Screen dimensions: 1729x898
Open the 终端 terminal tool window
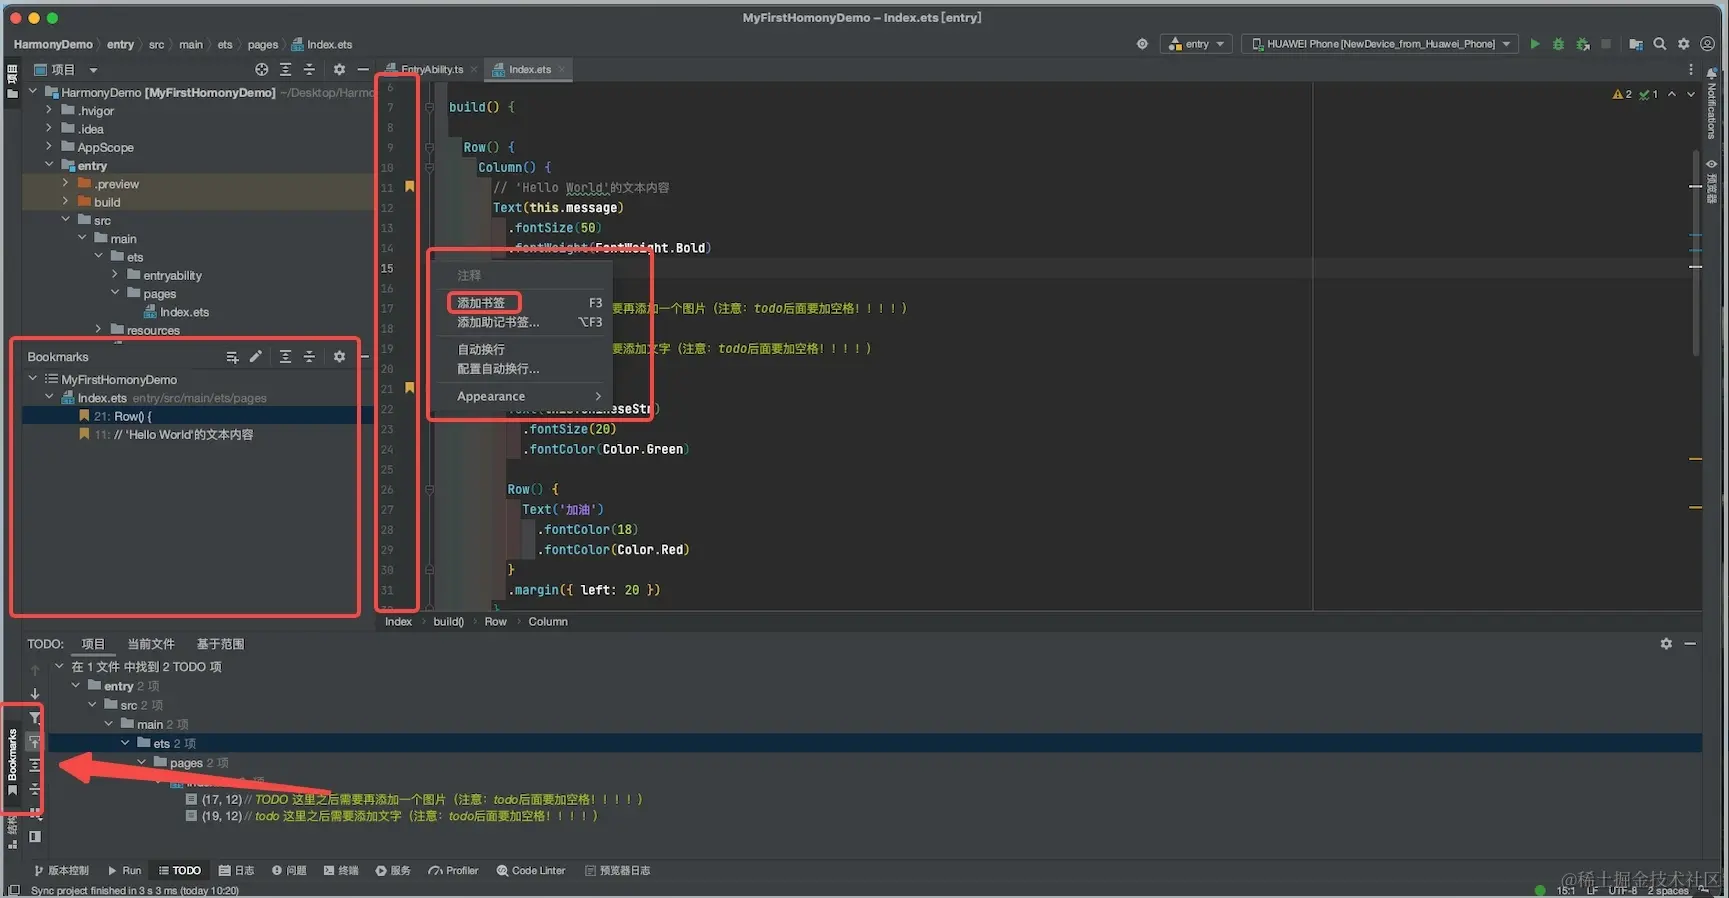(341, 871)
